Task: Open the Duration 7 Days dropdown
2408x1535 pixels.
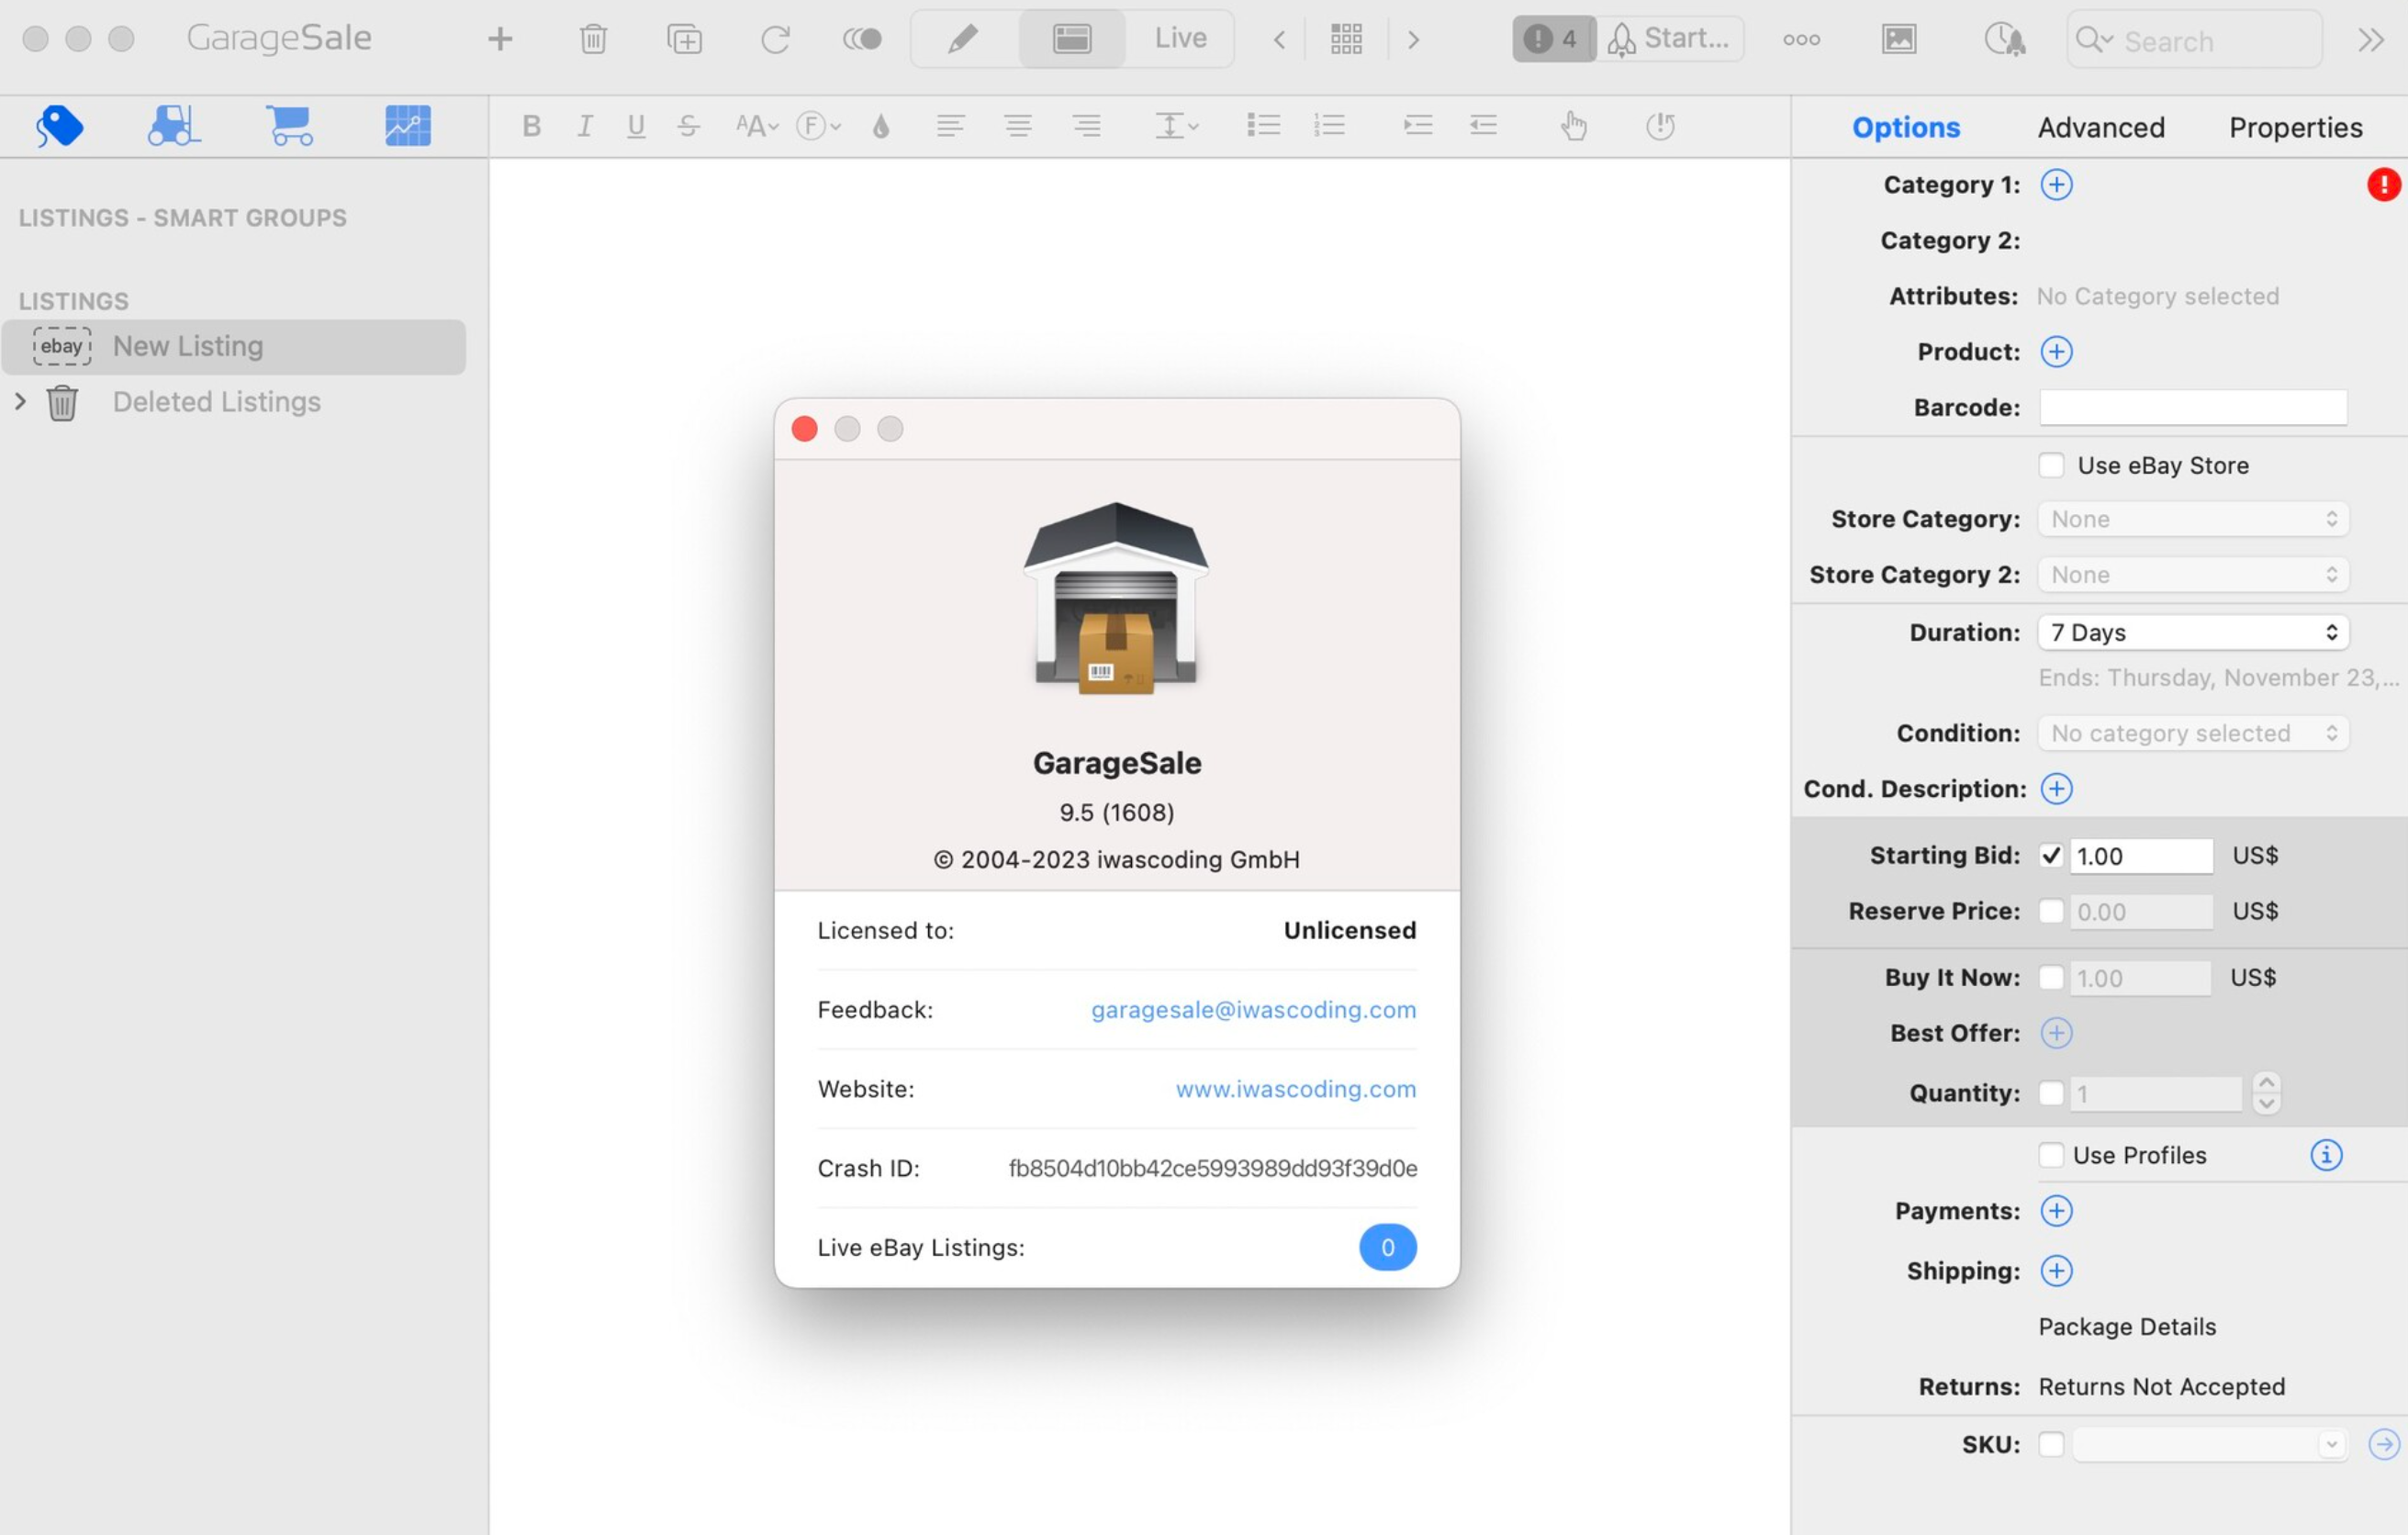Action: tap(2193, 632)
